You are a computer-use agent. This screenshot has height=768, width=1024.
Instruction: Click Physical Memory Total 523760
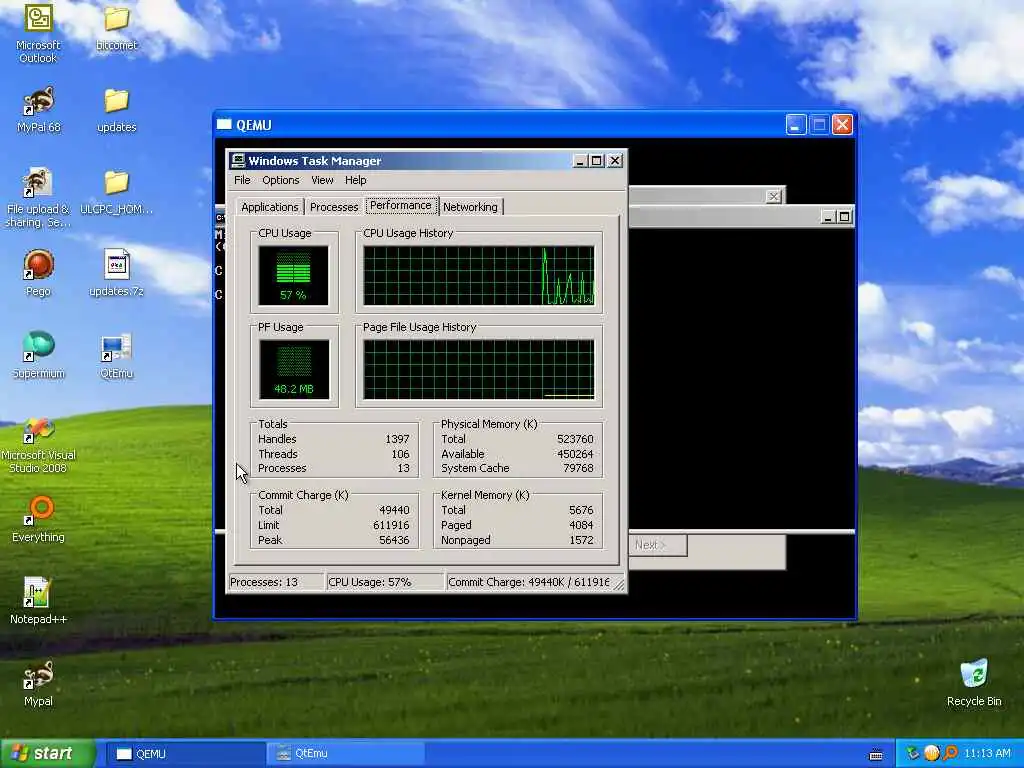pyautogui.click(x=575, y=440)
